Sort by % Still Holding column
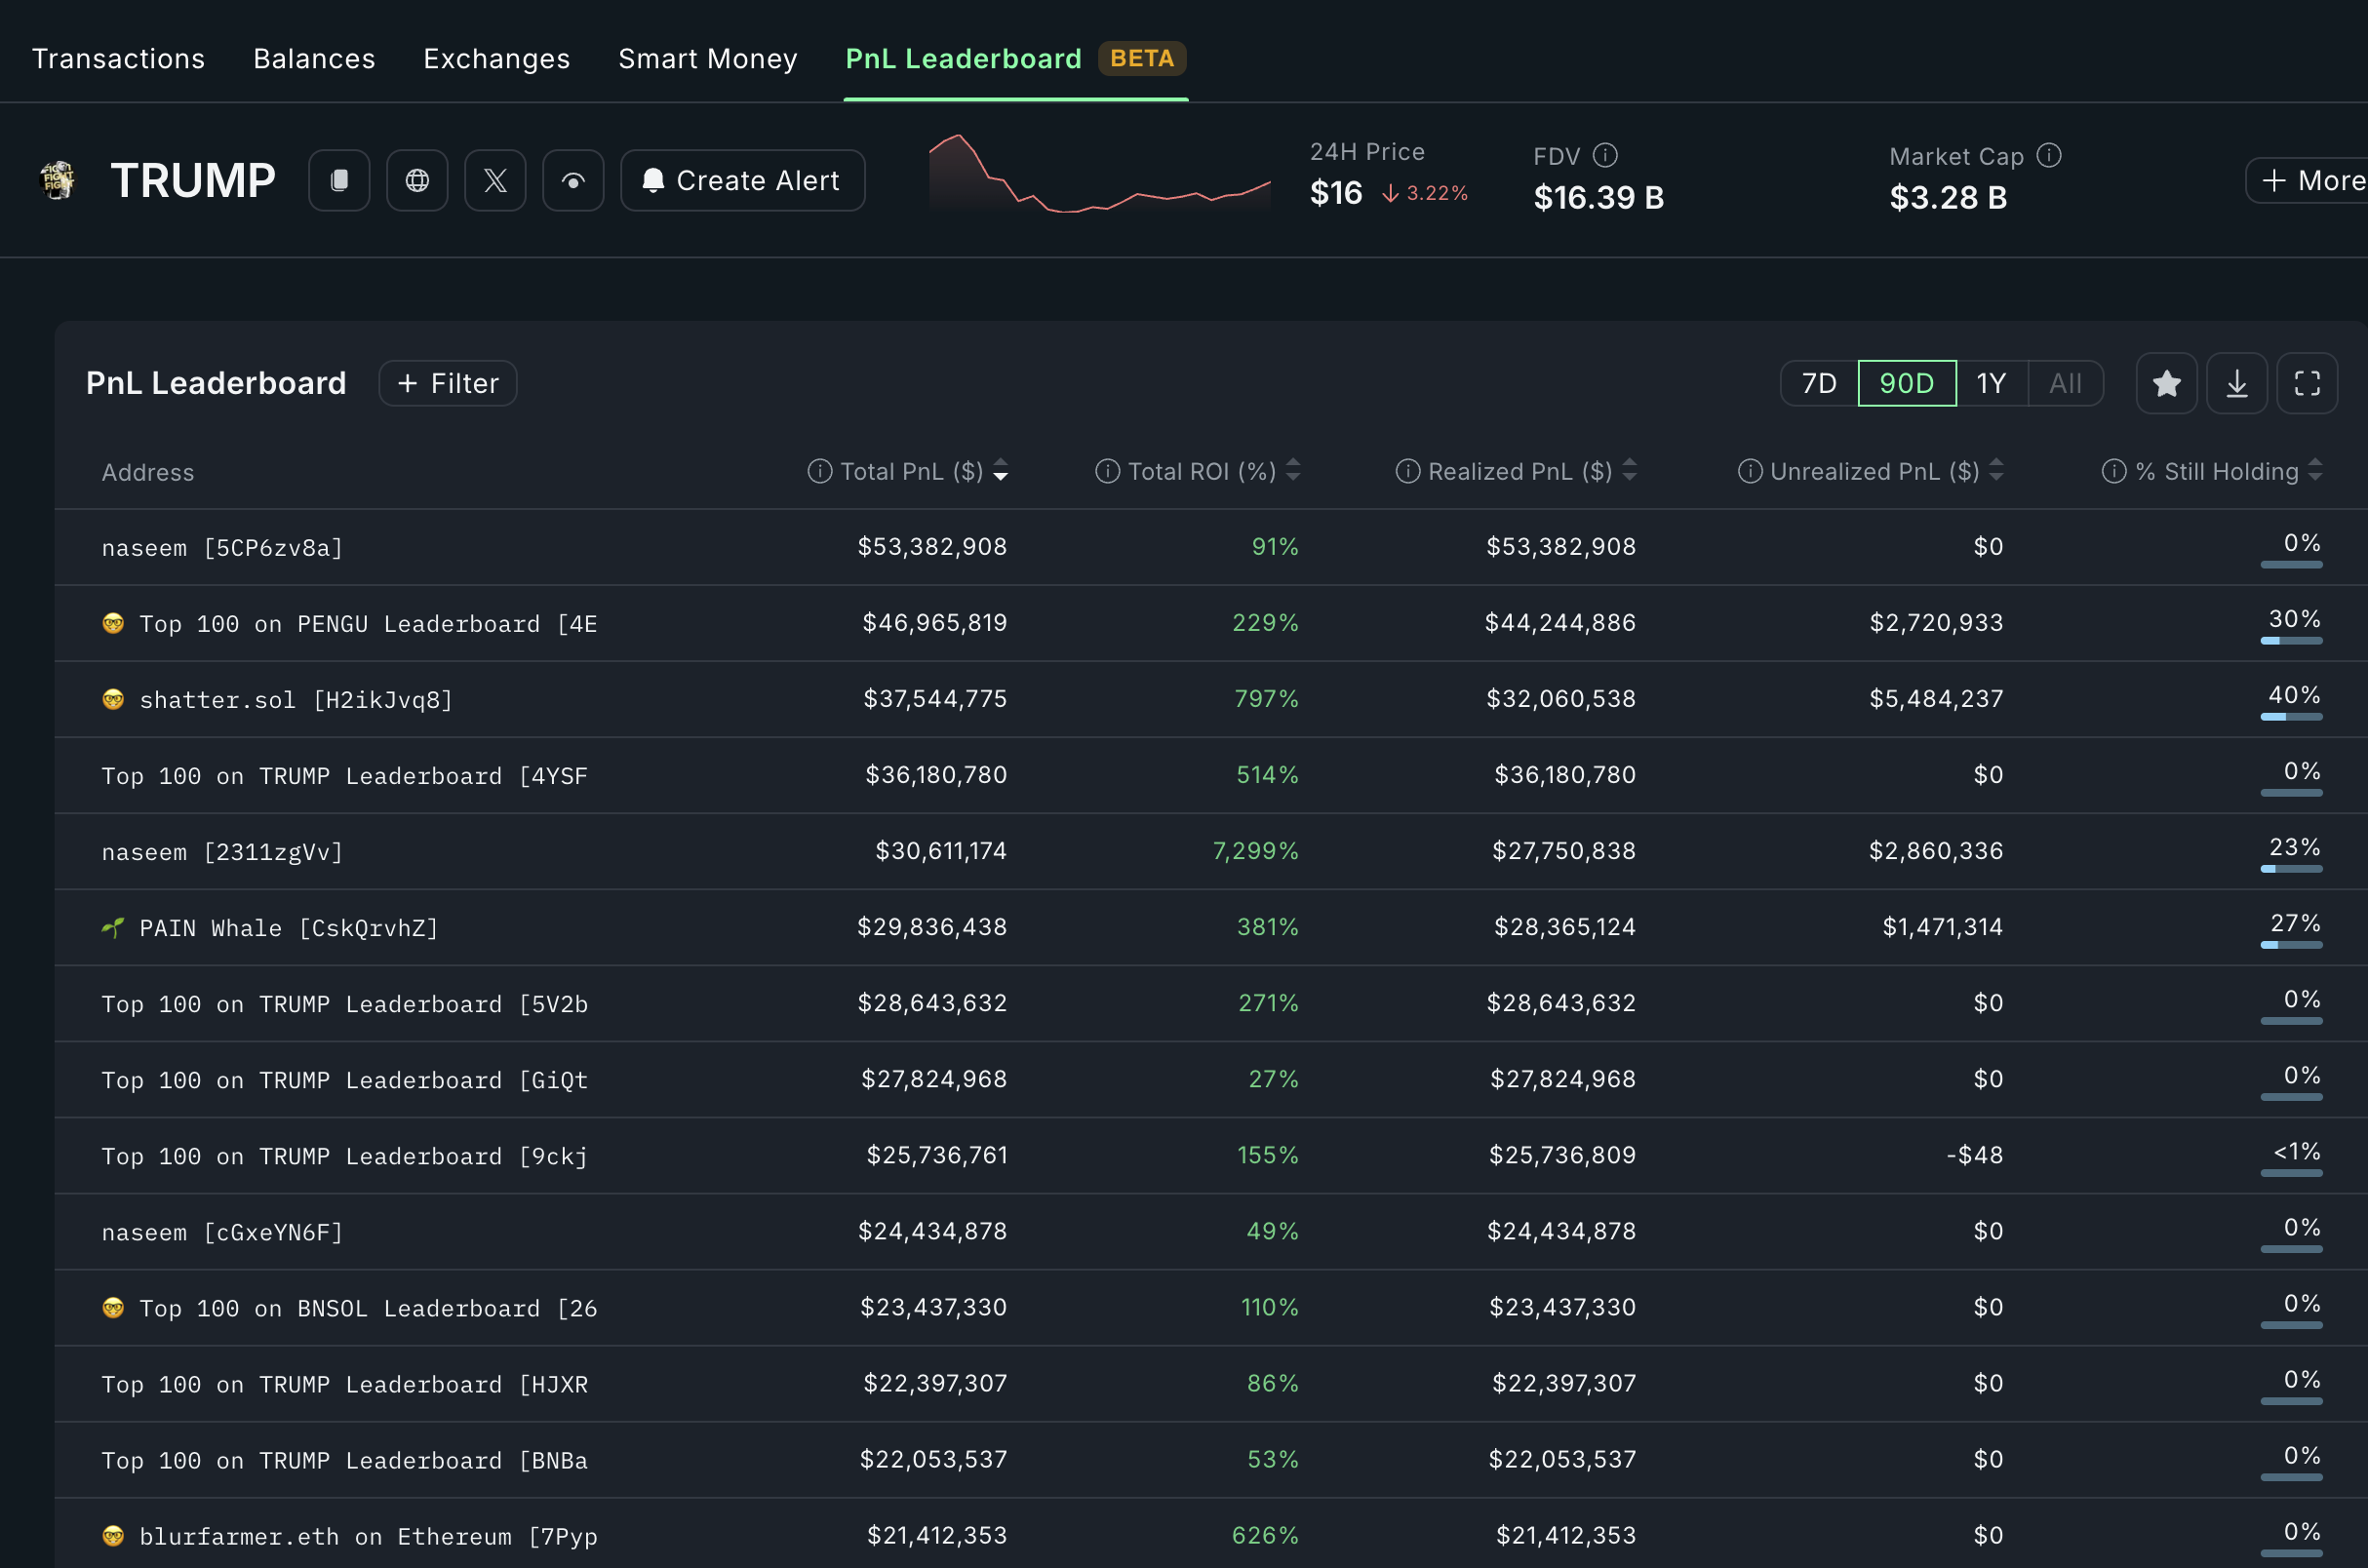The image size is (2368, 1568). pos(2215,471)
